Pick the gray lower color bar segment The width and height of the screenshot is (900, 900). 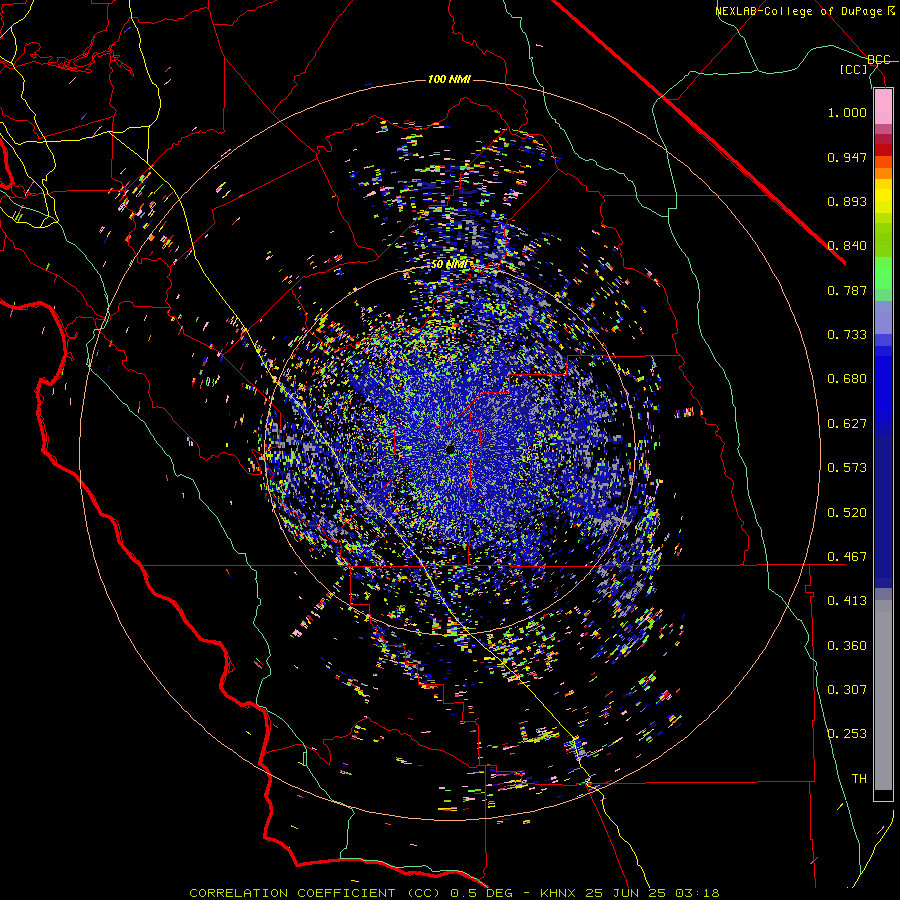click(x=883, y=695)
